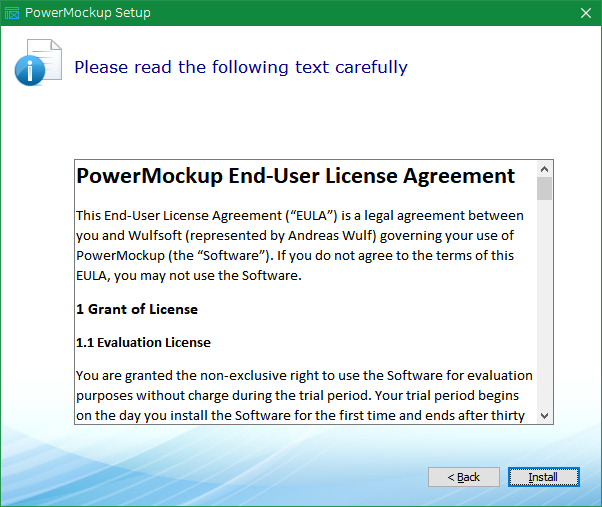This screenshot has height=507, width=602.
Task: Click the PowerMockup icon in title bar
Action: point(12,13)
